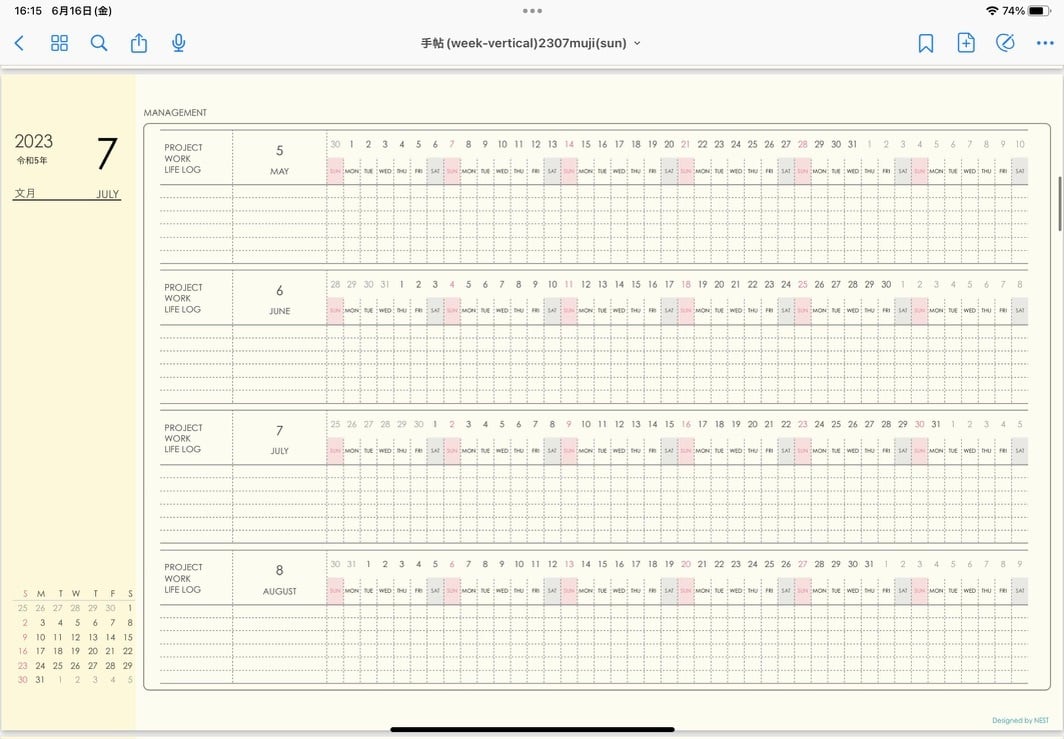Tap the home indicator bar
Viewport: 1064px width, 739px height.
coord(532,729)
